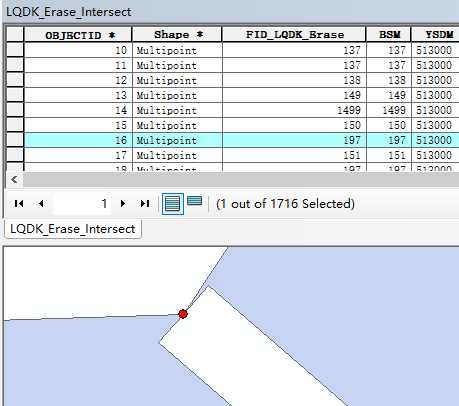Click FID_LQDK_Erase cell showing 1499
Screen dimensions: 459x406
[x=294, y=110]
